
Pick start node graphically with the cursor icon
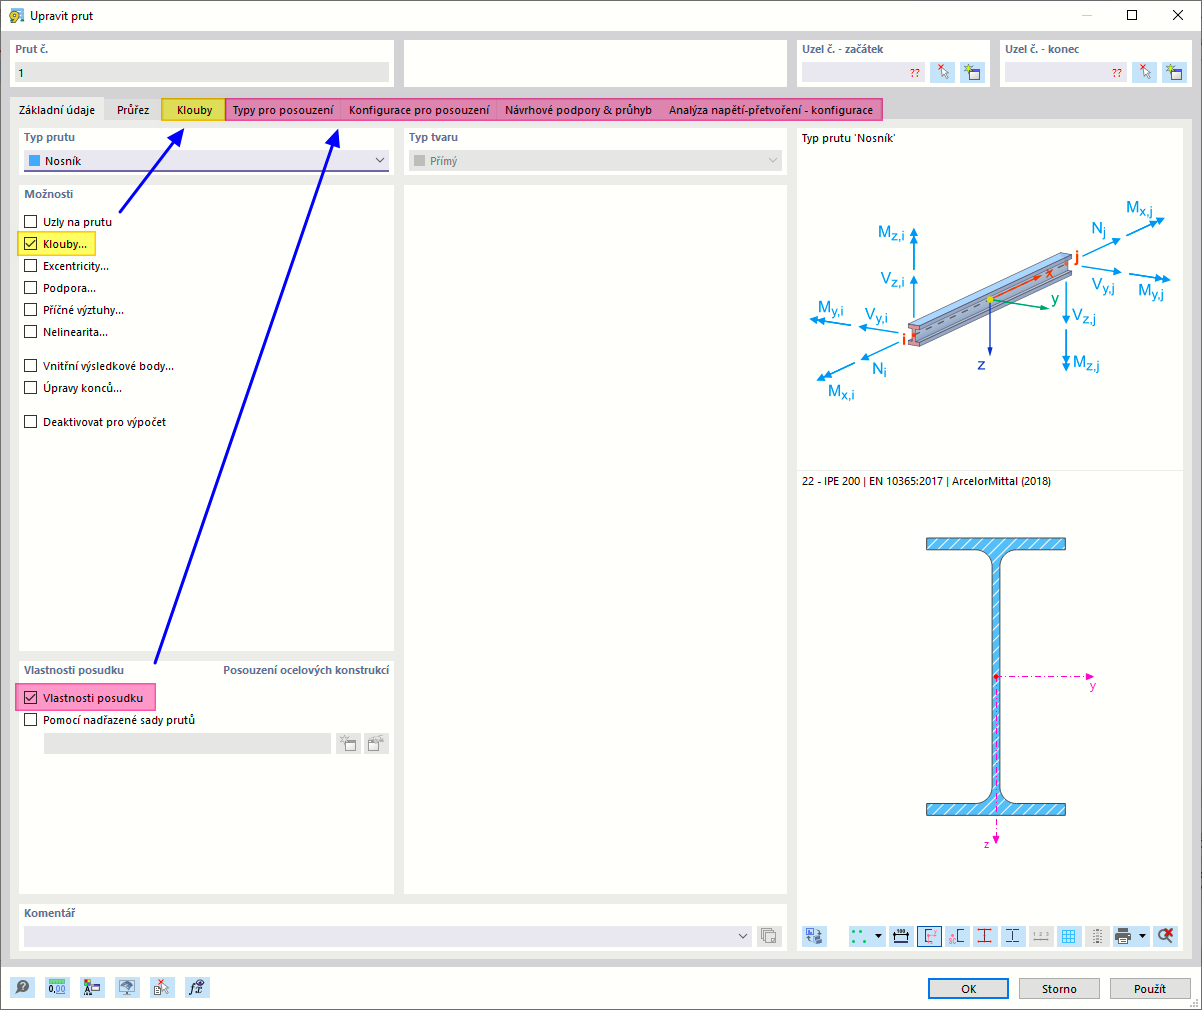(x=942, y=72)
